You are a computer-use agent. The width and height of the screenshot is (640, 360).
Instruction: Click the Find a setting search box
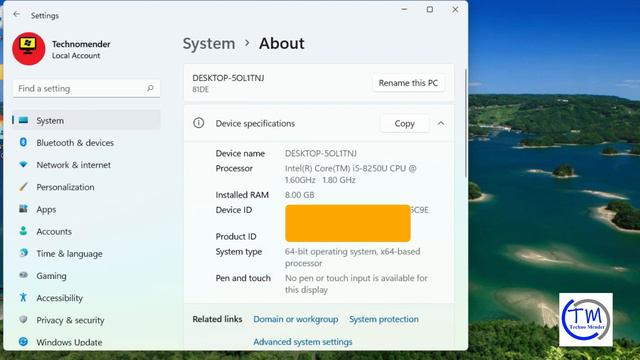pyautogui.click(x=86, y=89)
